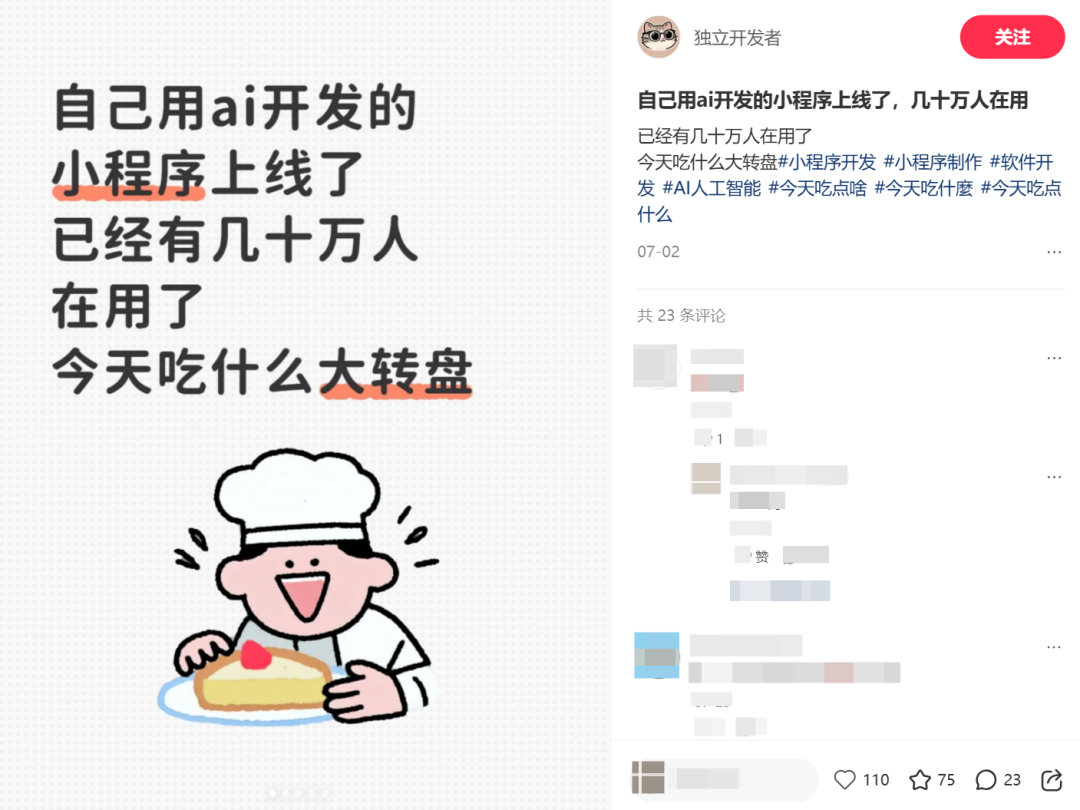The height and width of the screenshot is (810, 1080).
Task: Open the #AI人工智能 hashtag
Action: coord(712,189)
